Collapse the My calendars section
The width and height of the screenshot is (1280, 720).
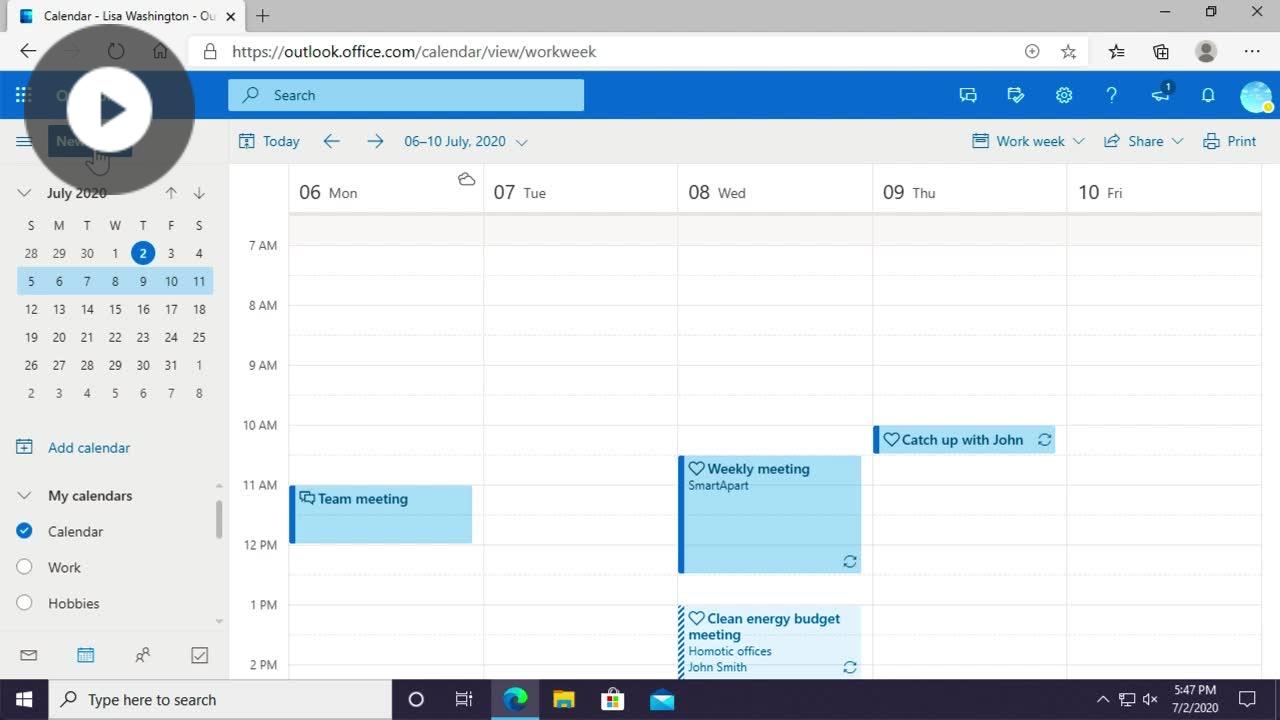(x=22, y=495)
